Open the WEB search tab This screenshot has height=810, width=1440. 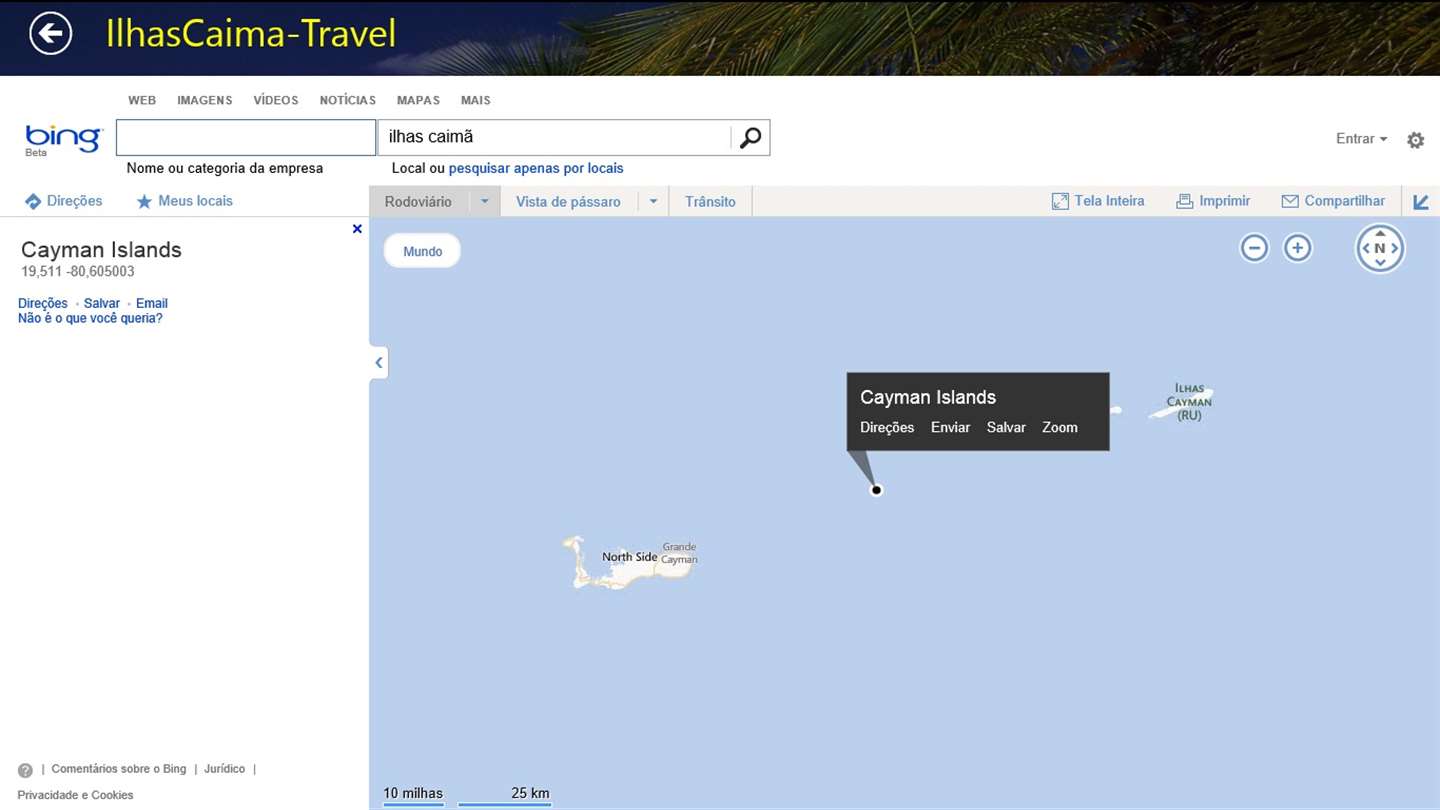coord(142,100)
